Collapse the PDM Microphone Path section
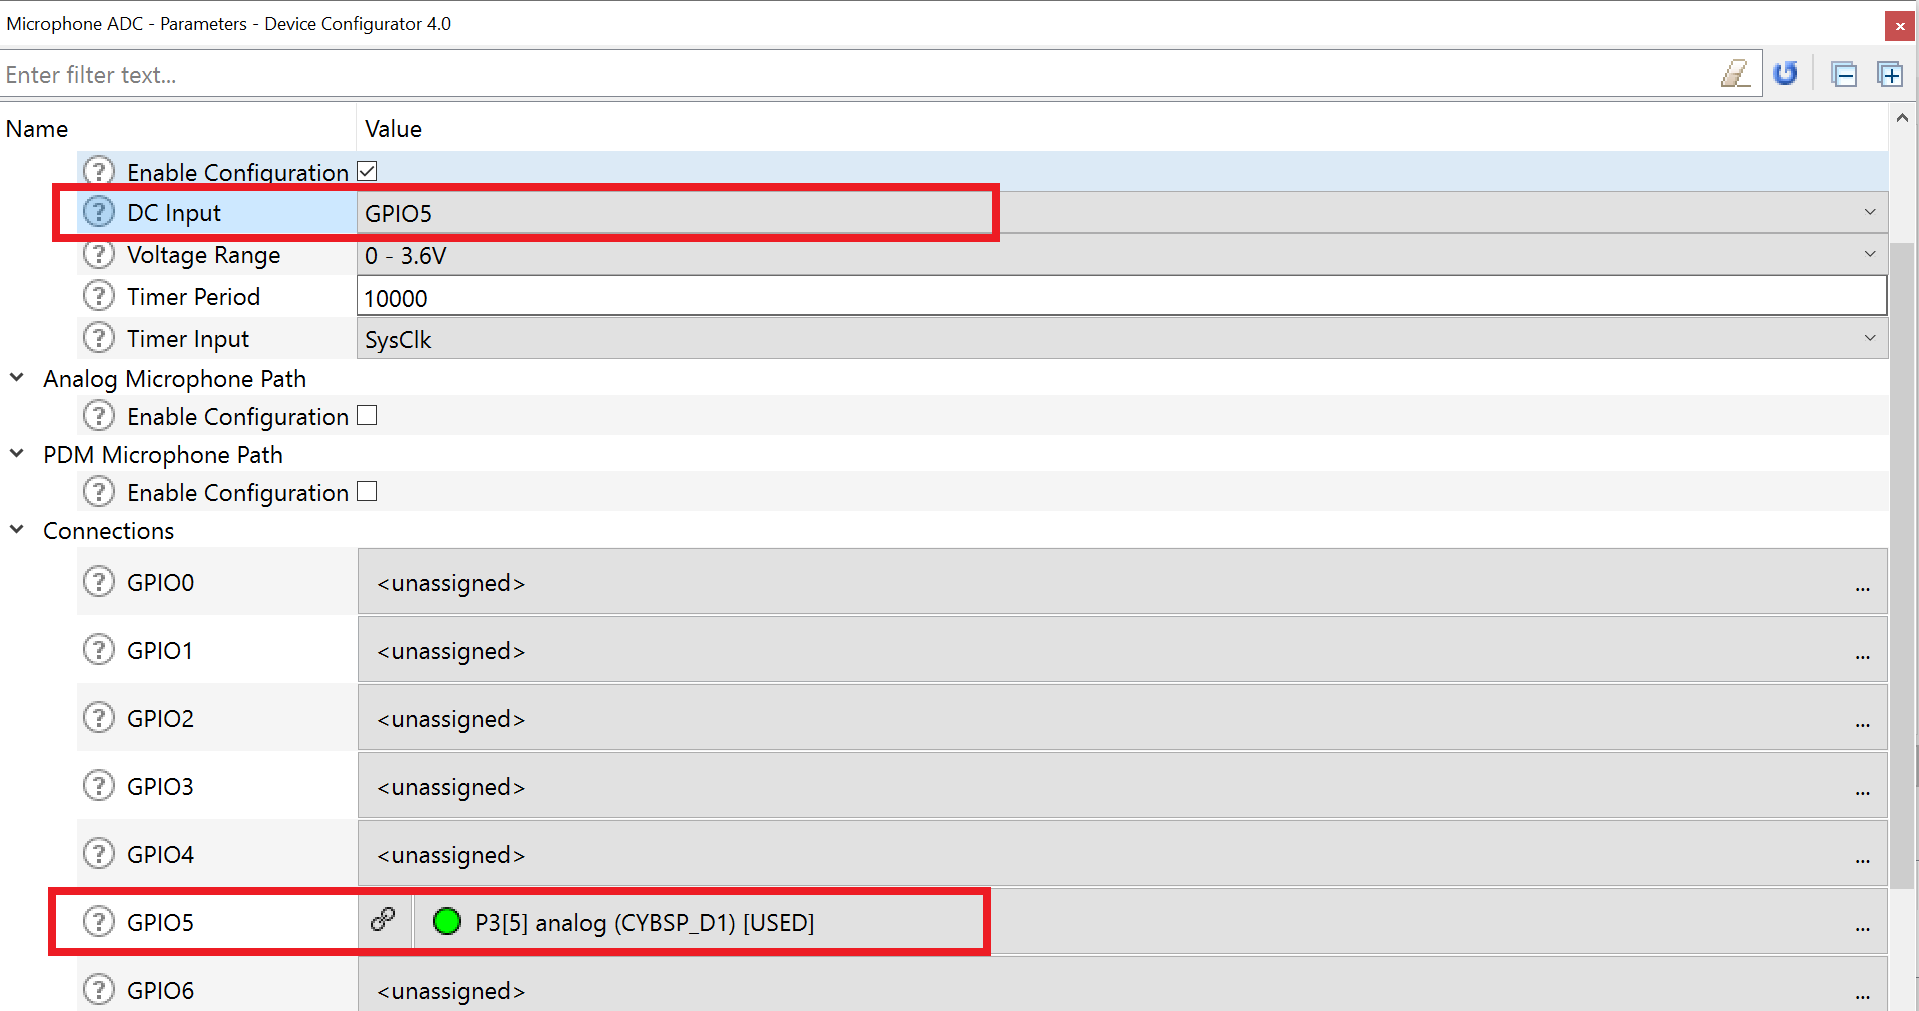Screen dimensions: 1919x1011 17,454
